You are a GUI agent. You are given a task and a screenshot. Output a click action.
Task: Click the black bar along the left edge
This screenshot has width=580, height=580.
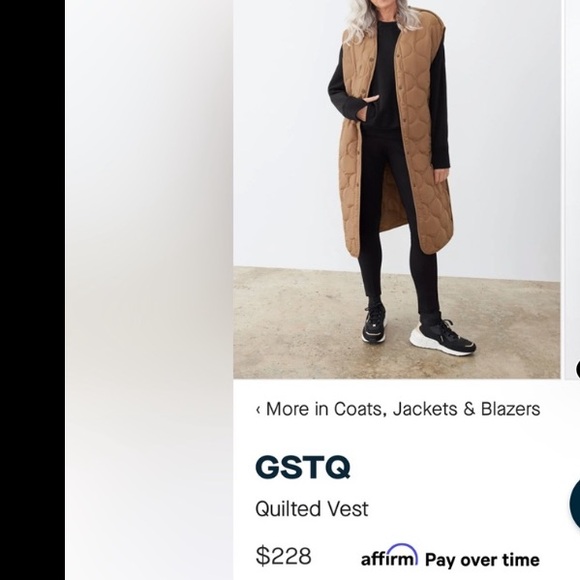(x=32, y=290)
